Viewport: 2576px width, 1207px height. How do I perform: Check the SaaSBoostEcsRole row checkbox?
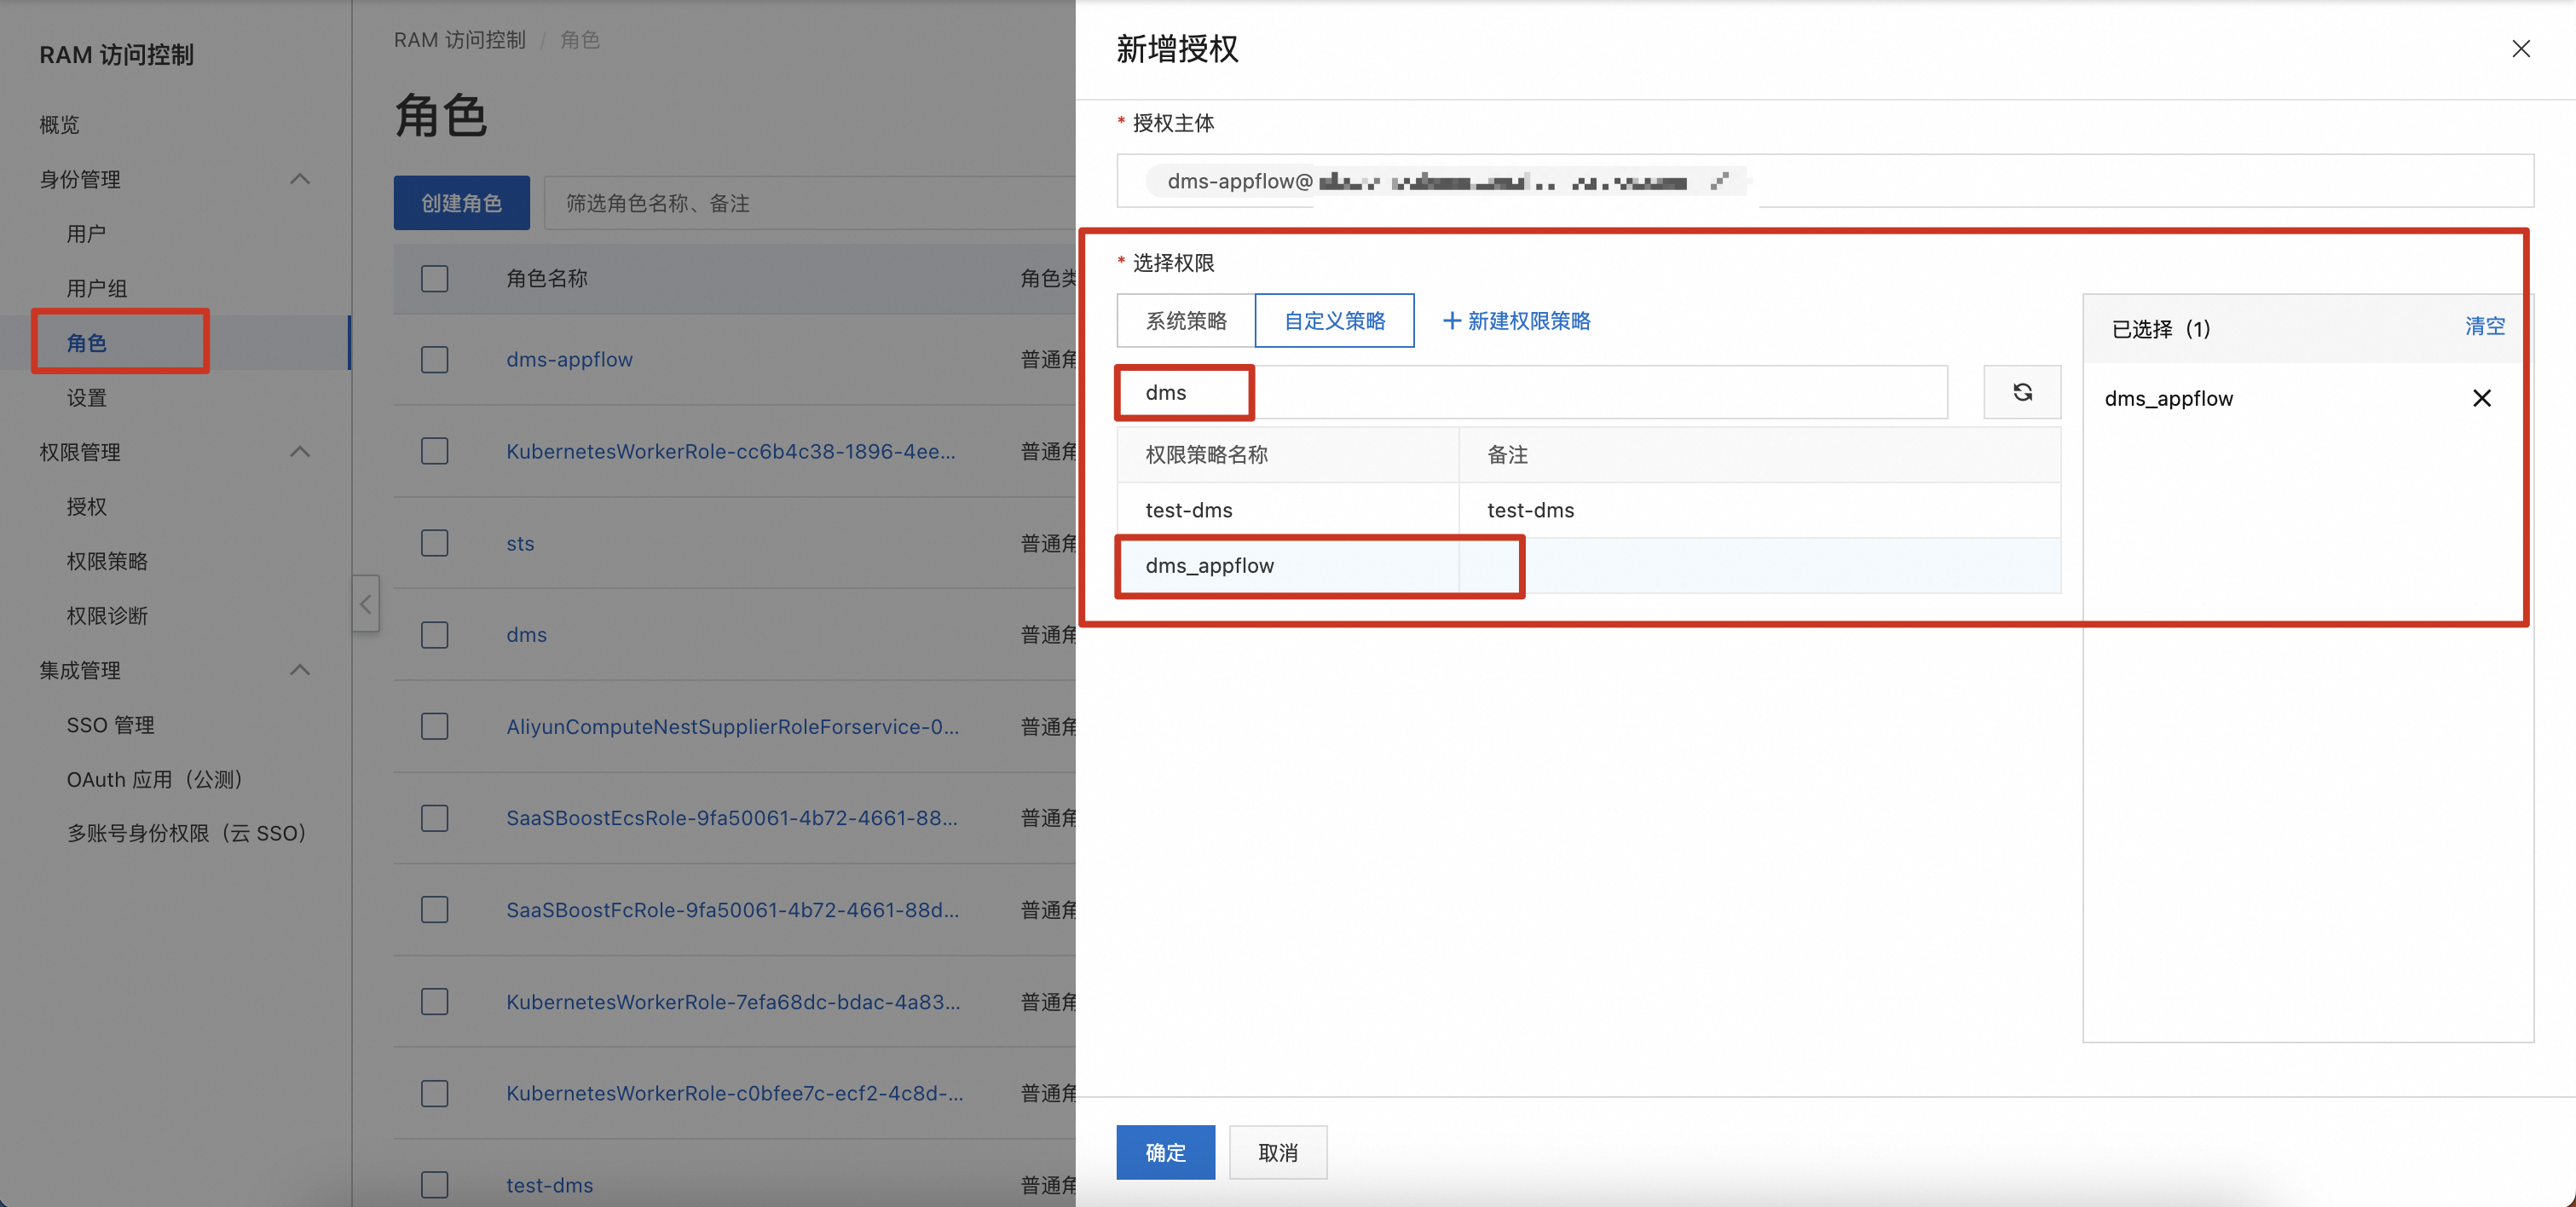tap(434, 818)
